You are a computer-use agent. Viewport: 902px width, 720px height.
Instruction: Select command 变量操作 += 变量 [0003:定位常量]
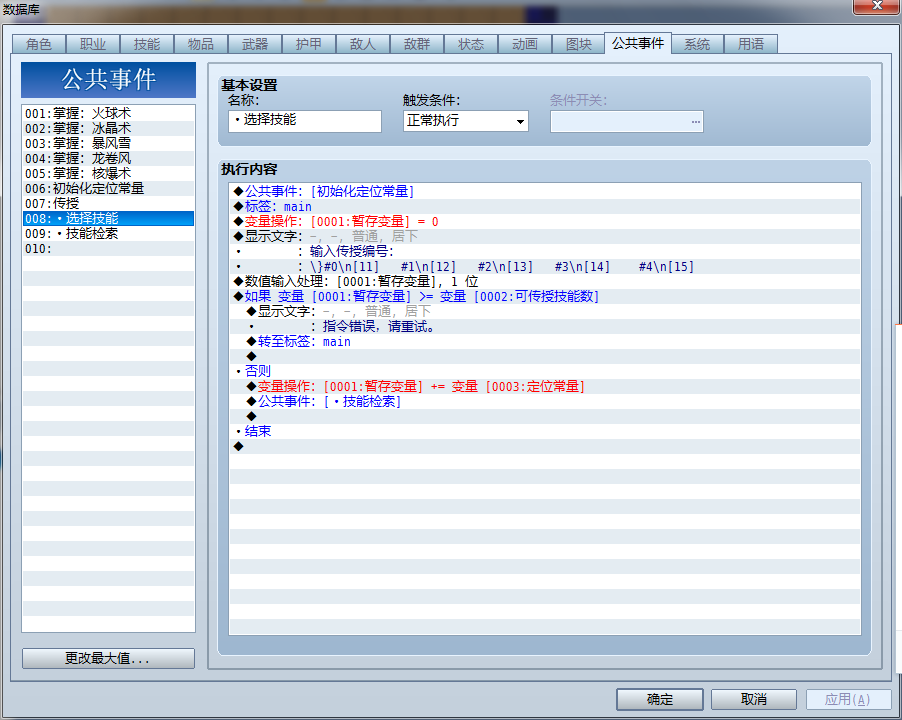(545, 386)
